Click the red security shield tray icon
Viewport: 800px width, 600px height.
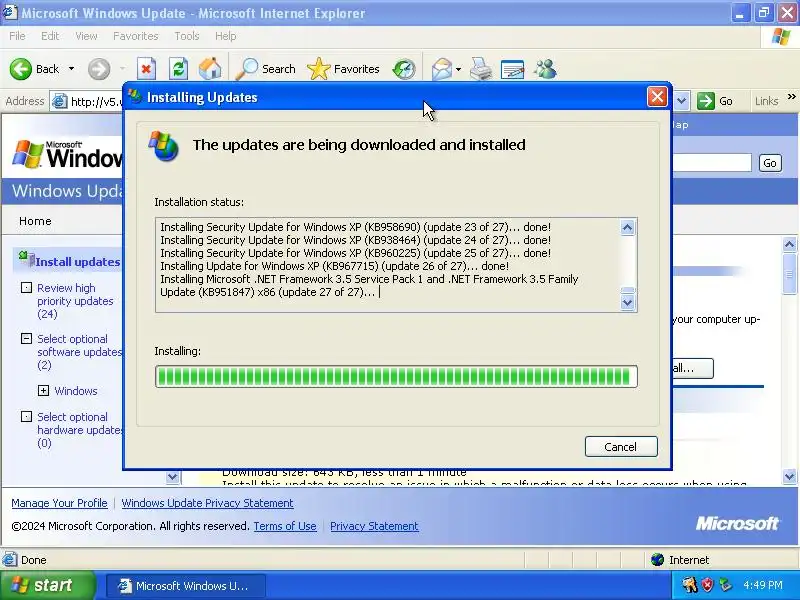(x=707, y=585)
